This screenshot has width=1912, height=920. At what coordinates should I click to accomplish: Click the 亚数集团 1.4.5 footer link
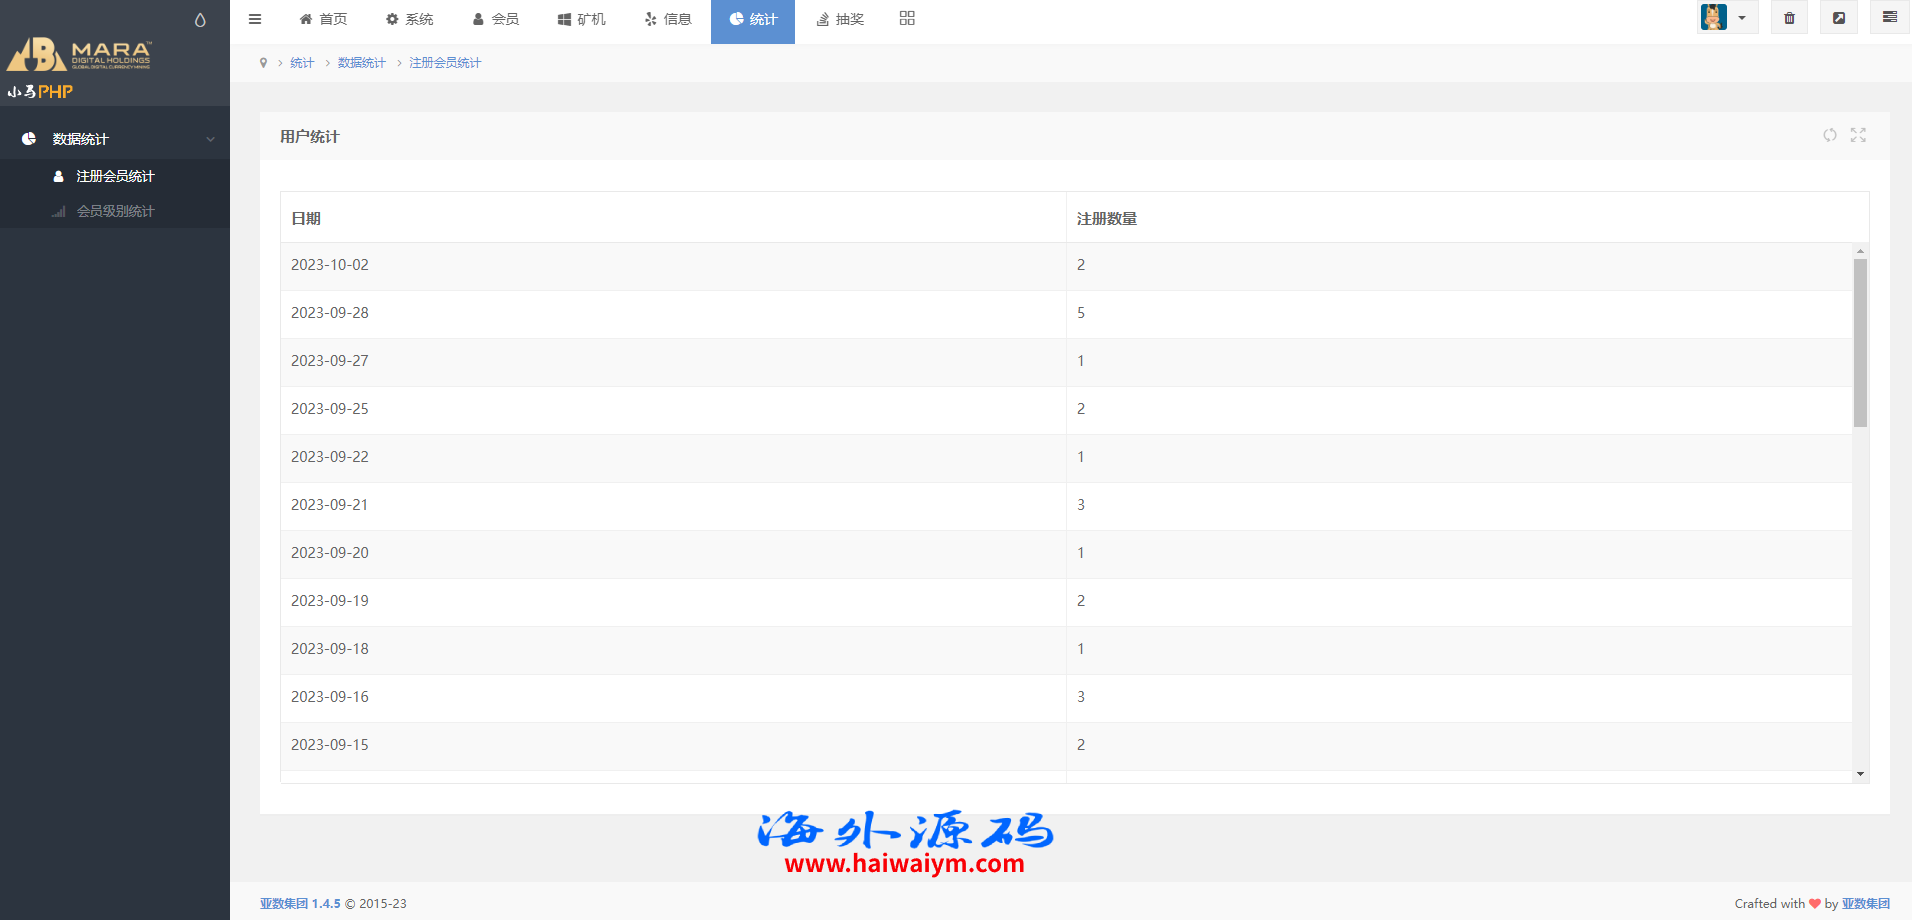click(300, 903)
